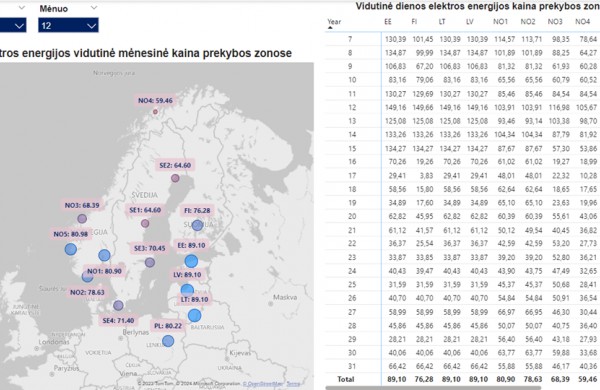Click the FI: 76.28 map label
This screenshot has height=390, width=600.
click(x=197, y=211)
